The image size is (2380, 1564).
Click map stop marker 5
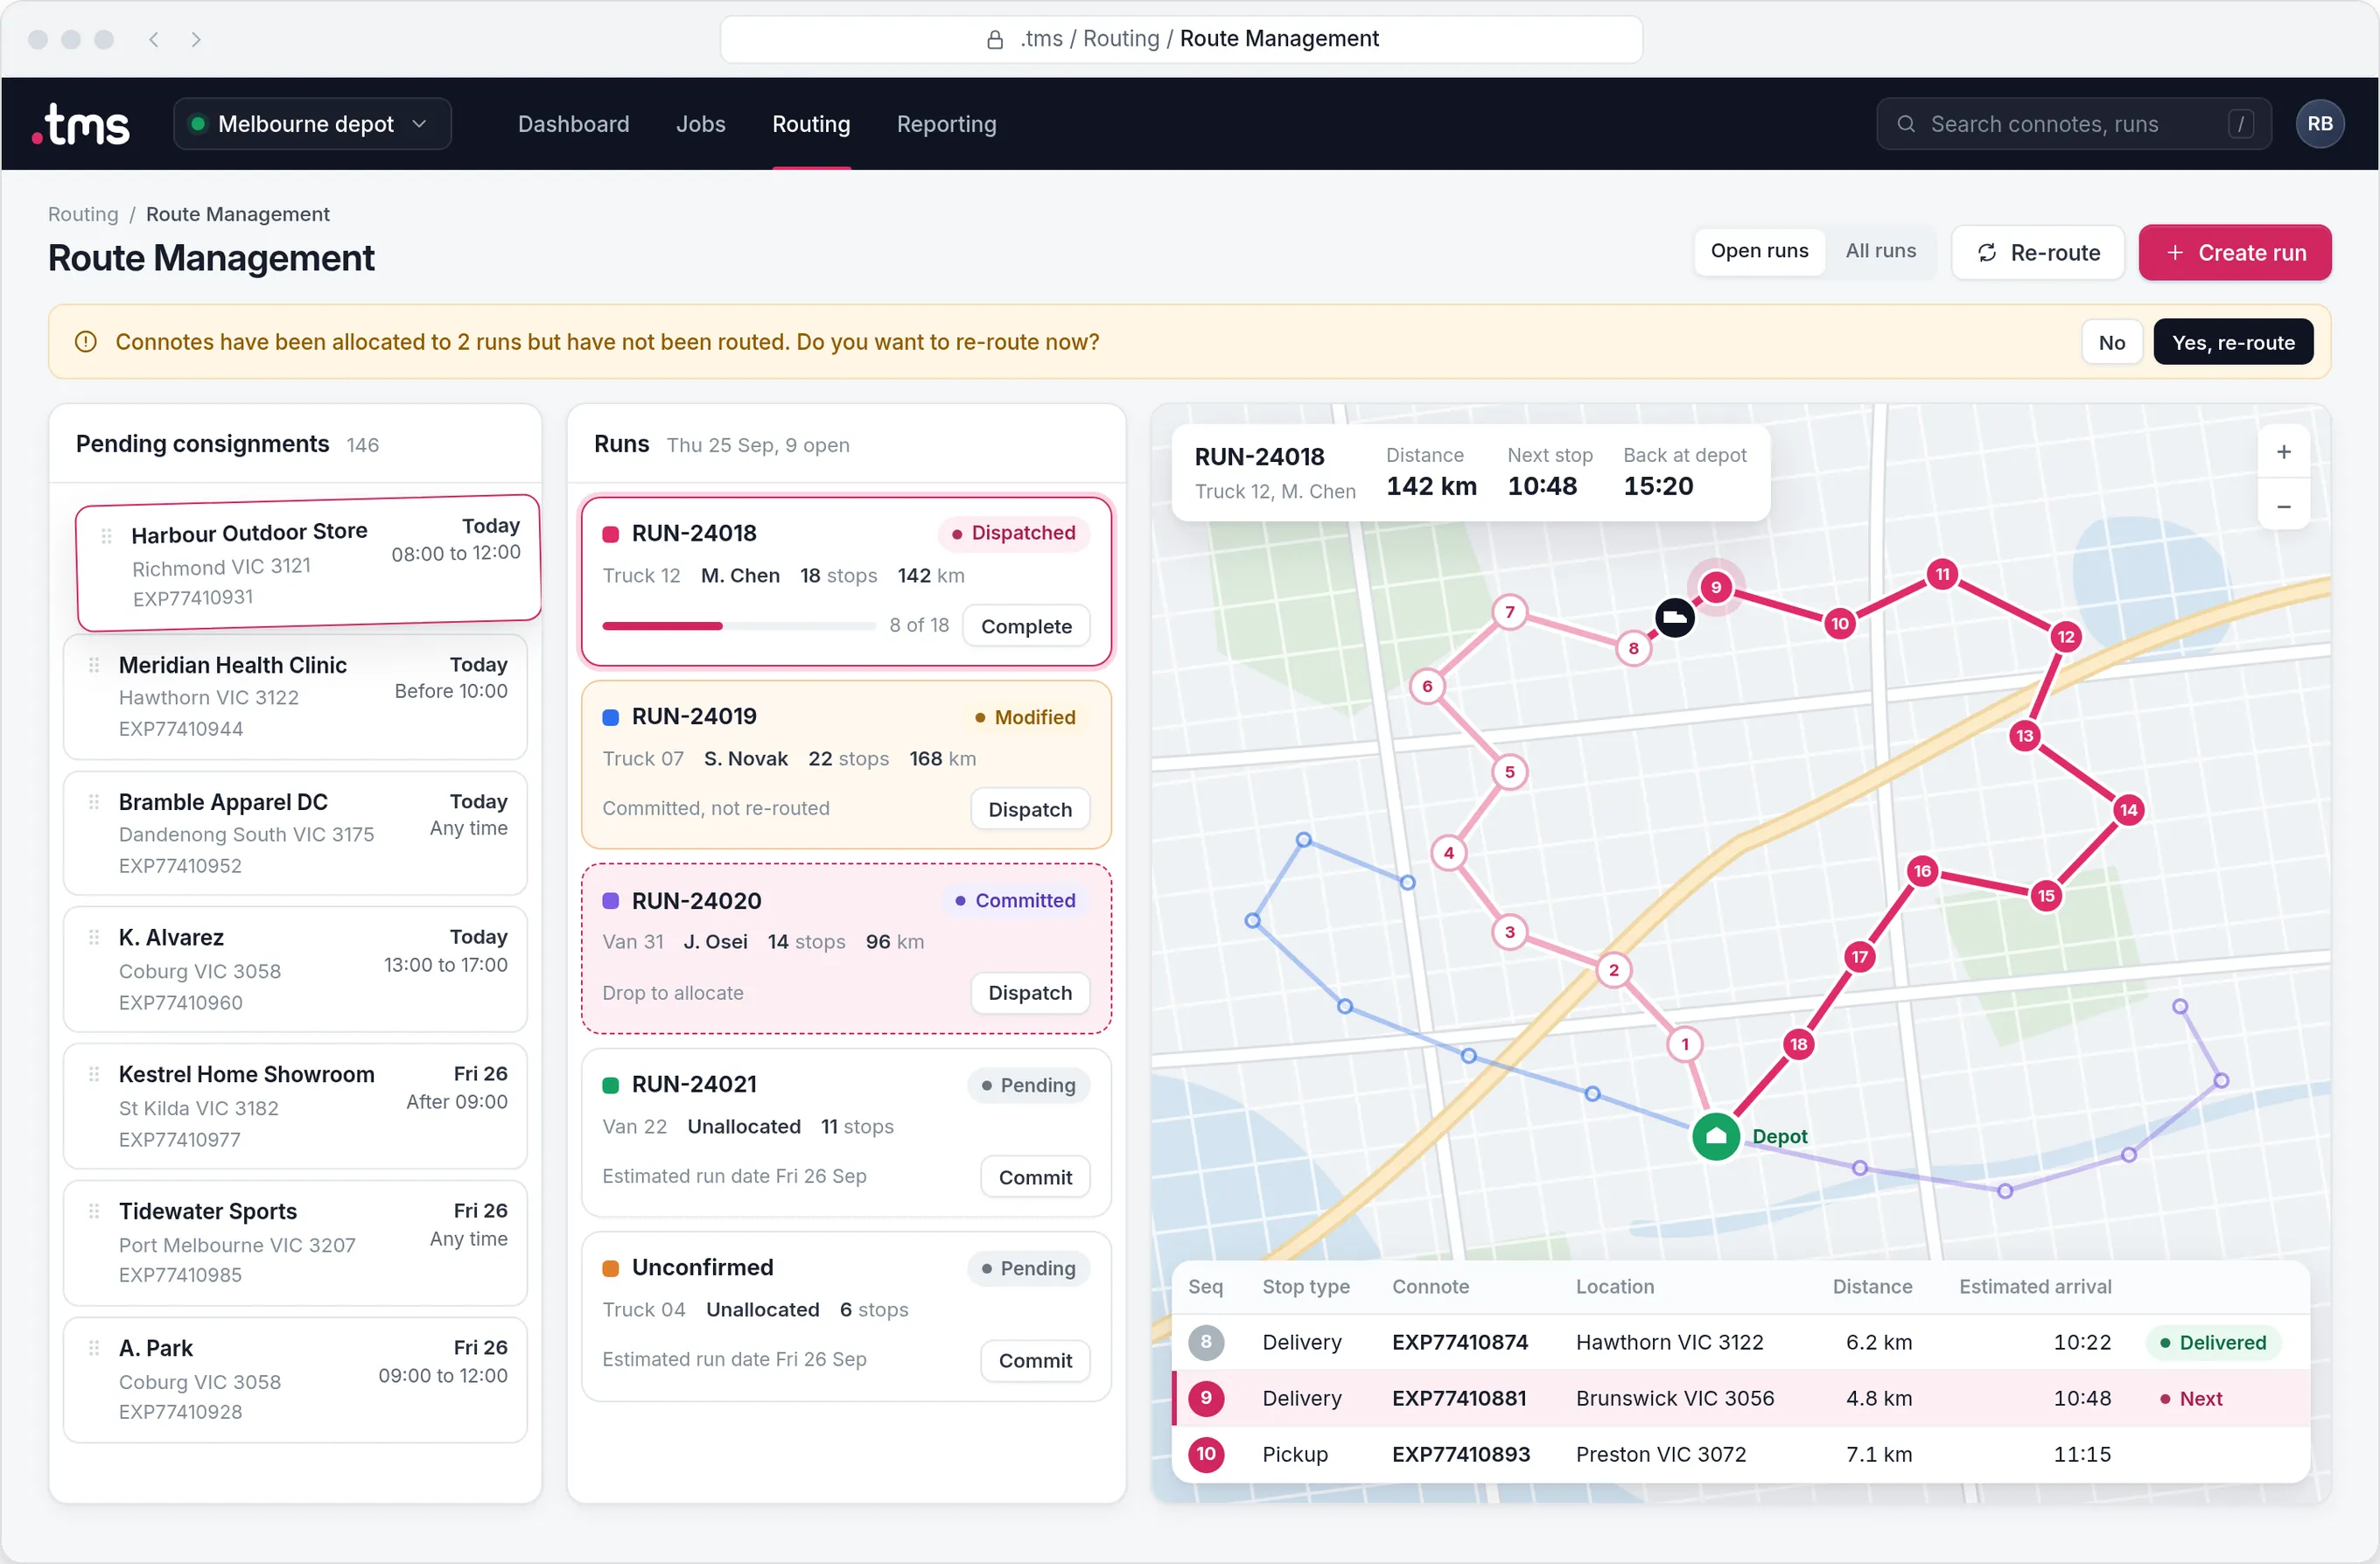point(1510,772)
